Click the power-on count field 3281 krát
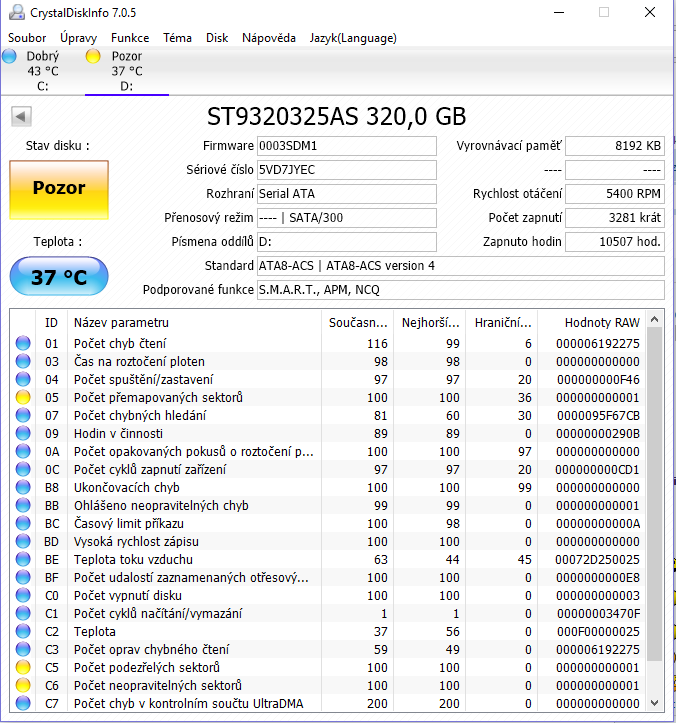 pos(615,218)
